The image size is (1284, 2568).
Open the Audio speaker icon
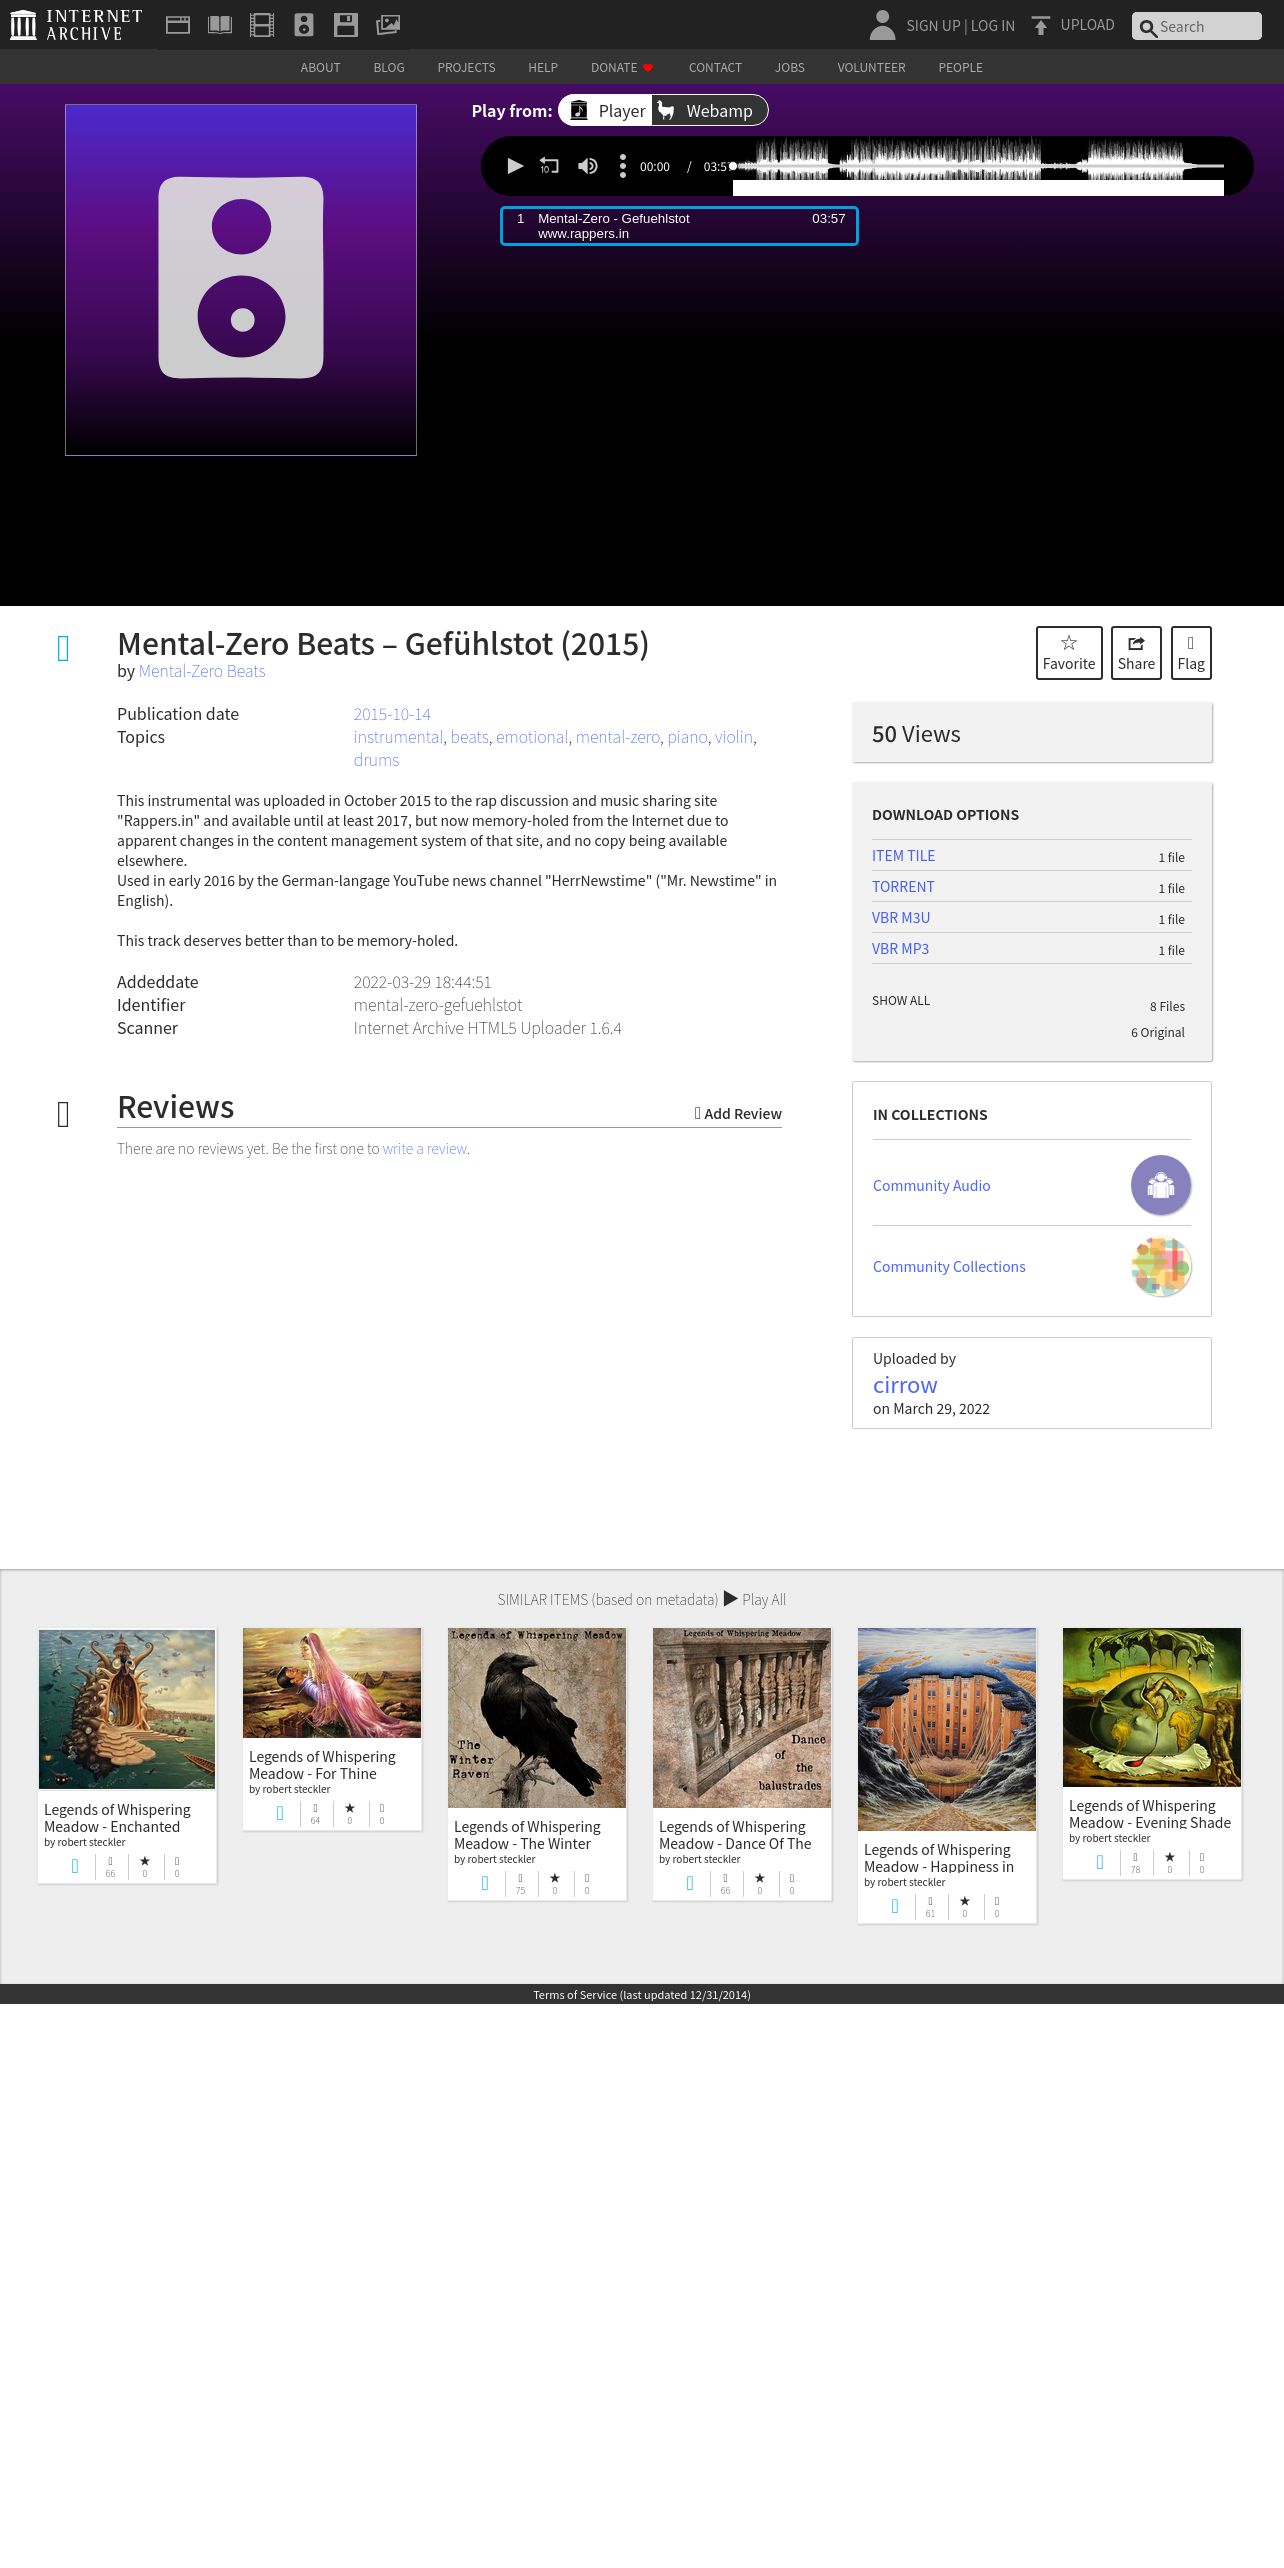pos(304,25)
